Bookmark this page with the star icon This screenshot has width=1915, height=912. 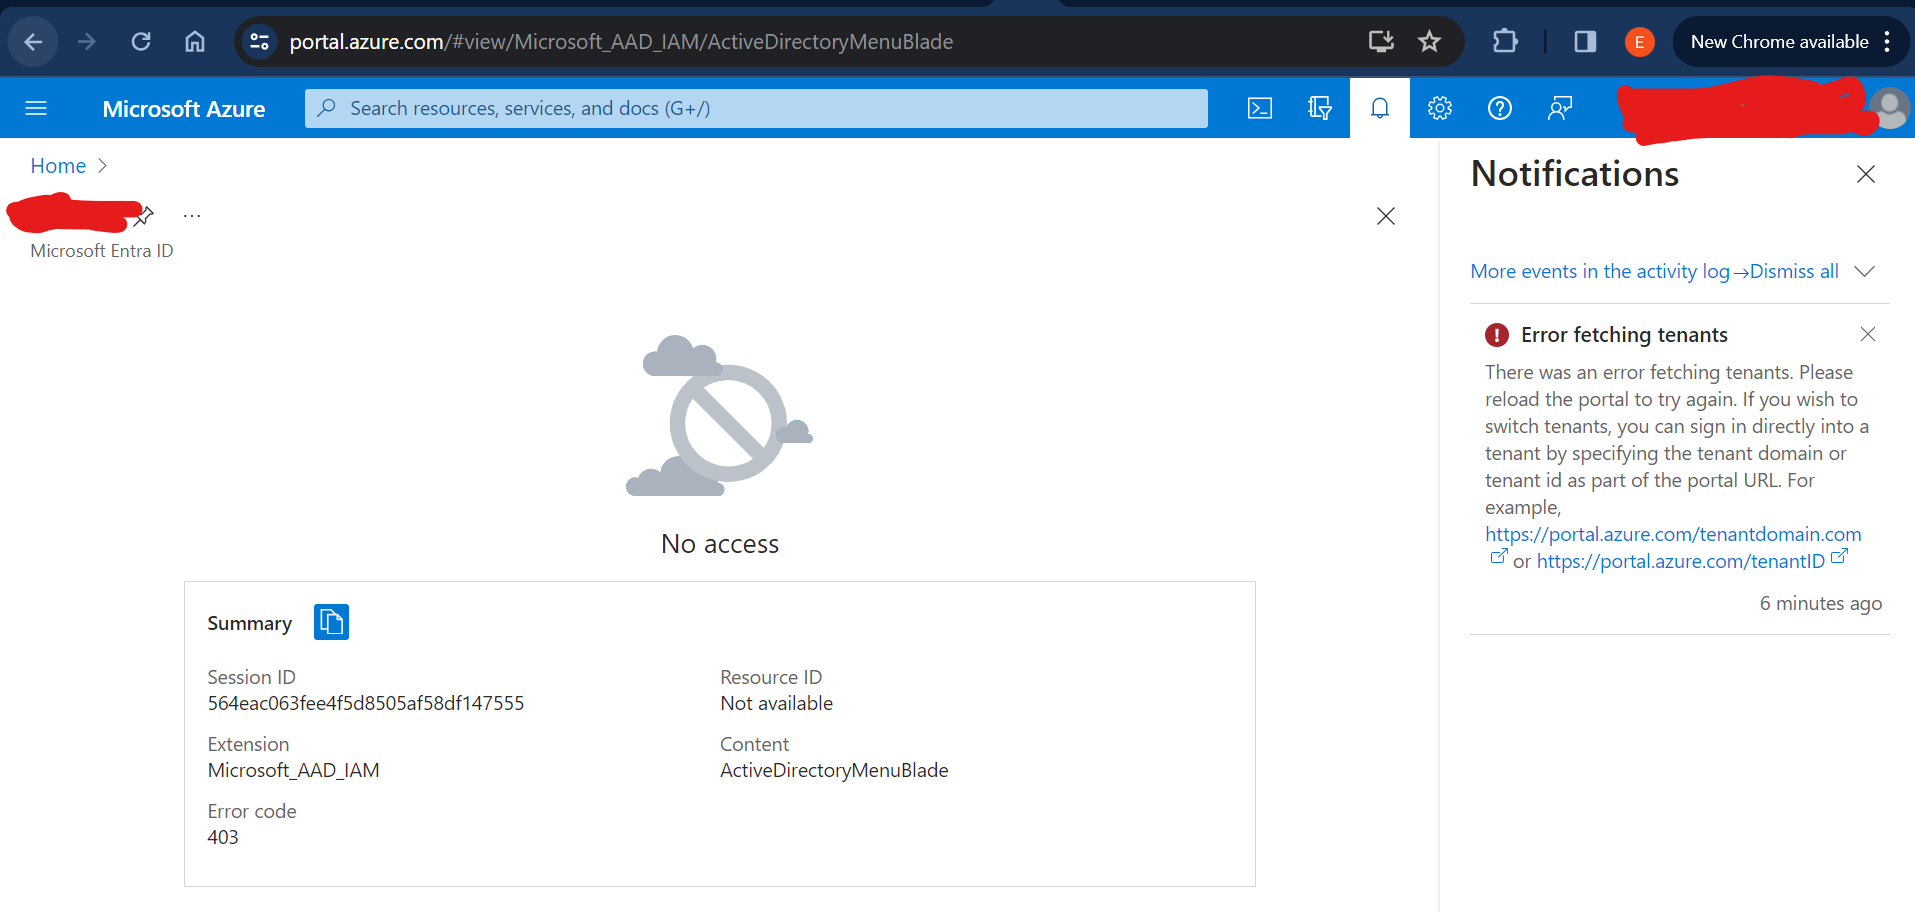point(1429,42)
